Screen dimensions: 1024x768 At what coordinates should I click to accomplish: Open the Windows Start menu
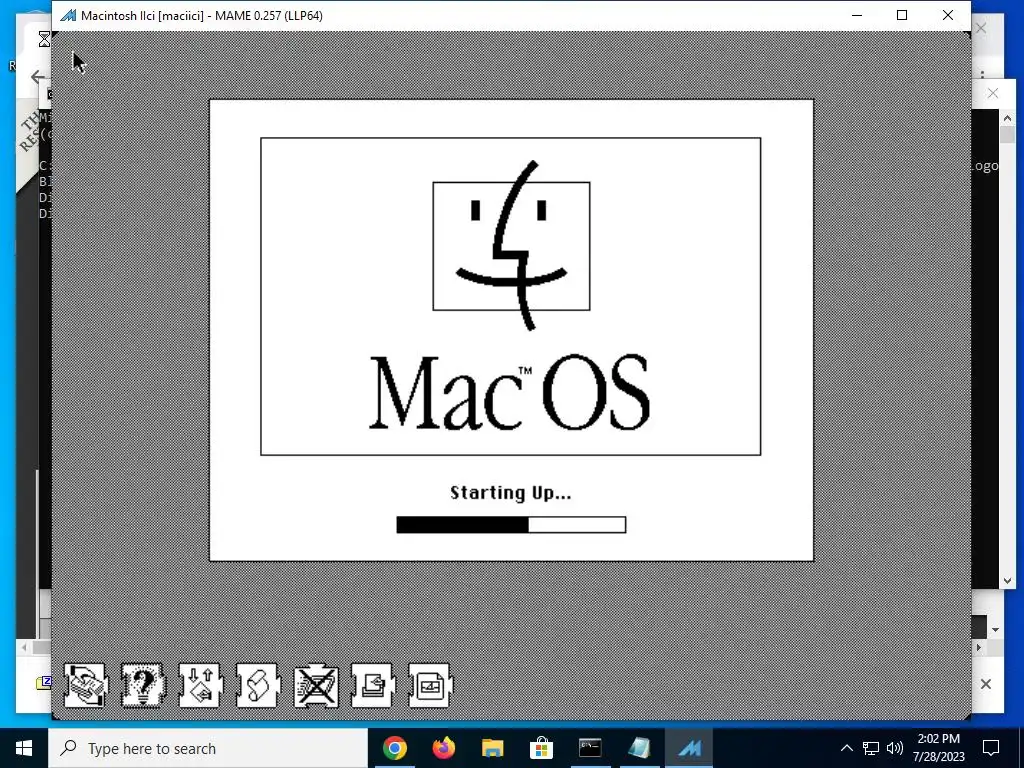(24, 748)
